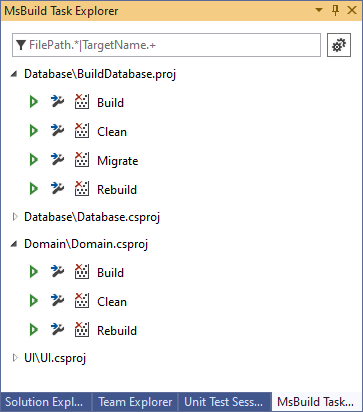The width and height of the screenshot is (363, 412).
Task: Open the window position dropdown arrow
Action: (319, 10)
